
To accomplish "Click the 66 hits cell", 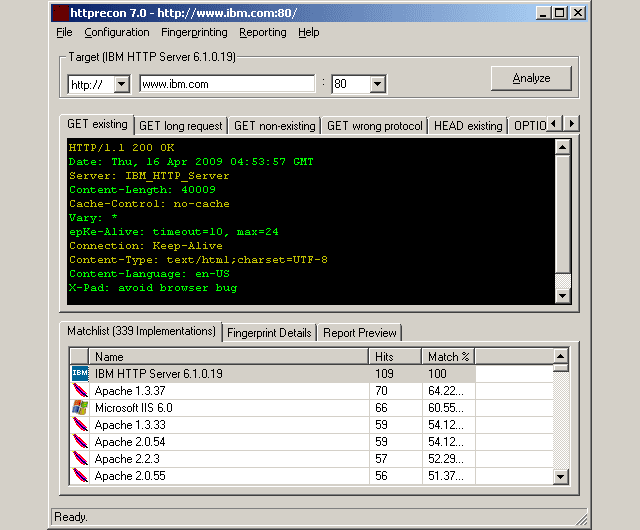I will [x=395, y=408].
